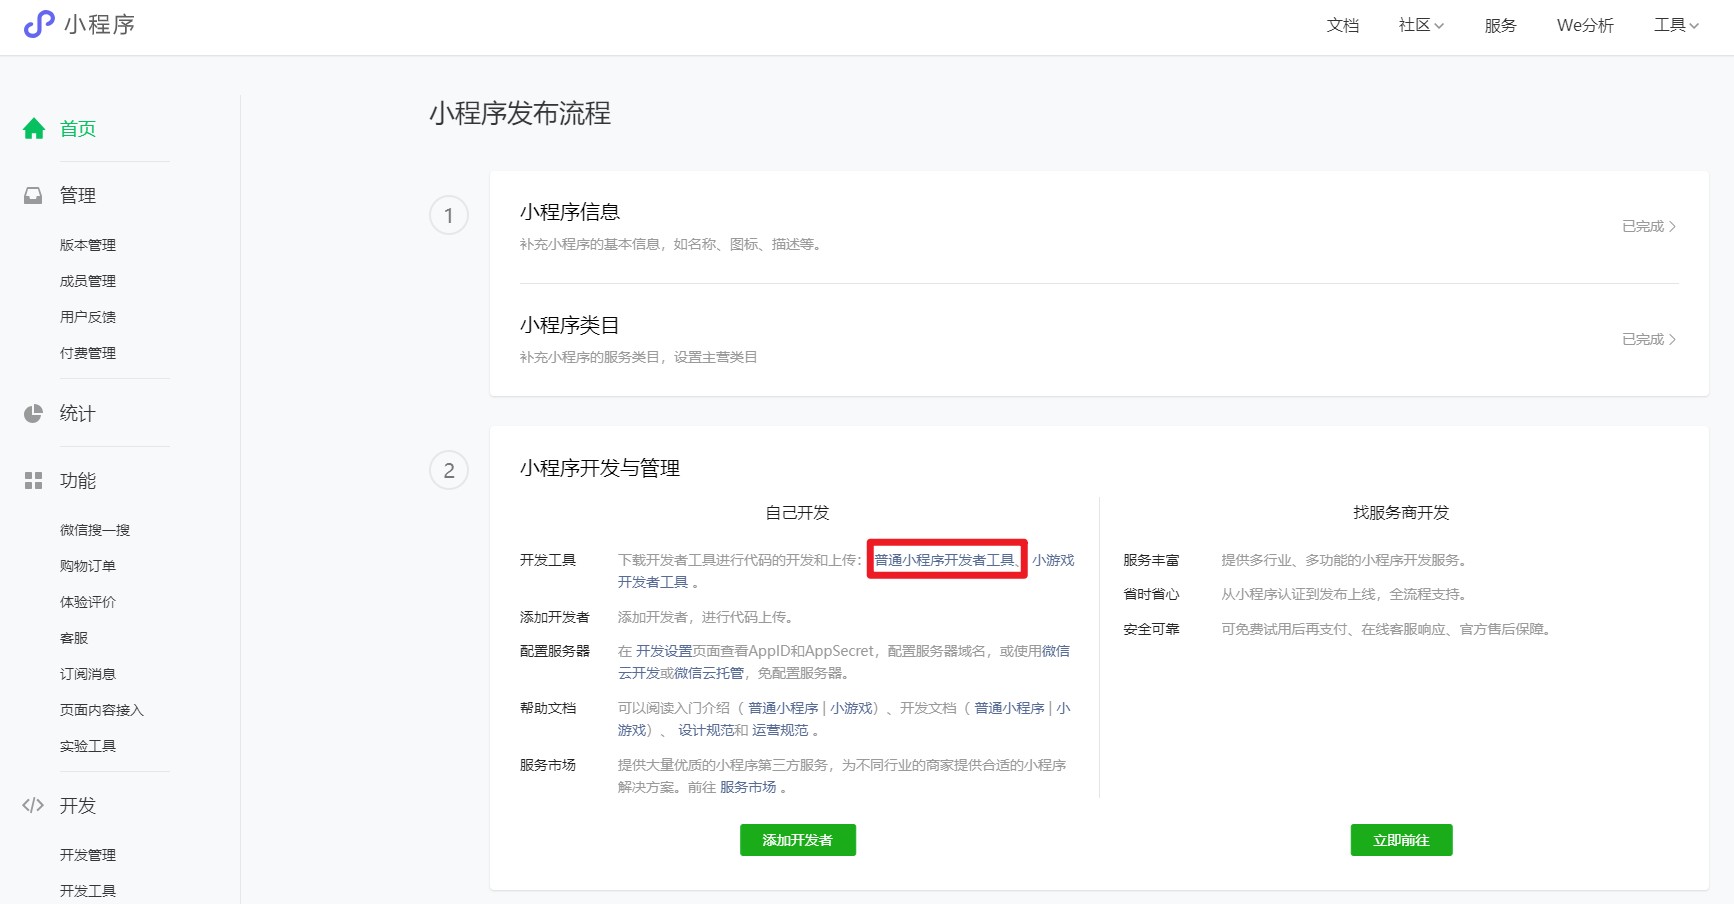This screenshot has width=1734, height=904.
Task: Expand the 社区 dropdown menu
Action: [1421, 25]
